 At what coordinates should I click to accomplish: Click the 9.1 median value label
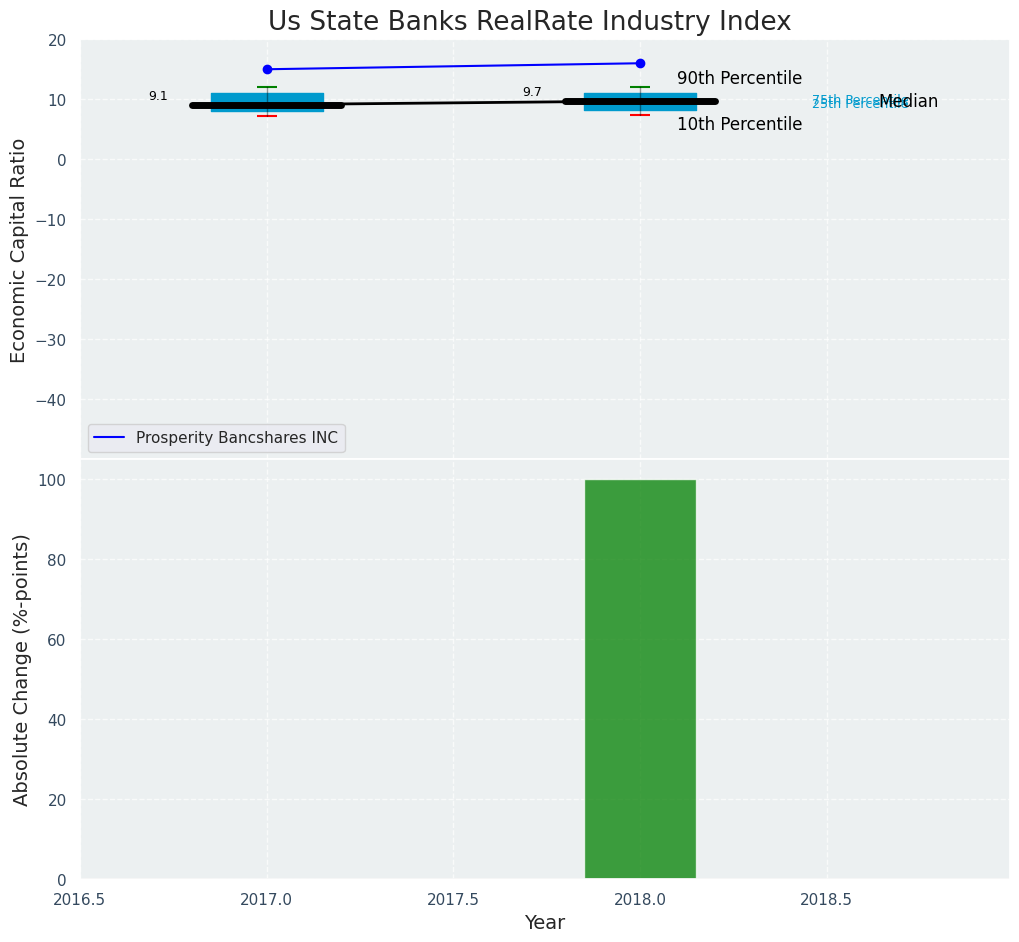coord(158,96)
